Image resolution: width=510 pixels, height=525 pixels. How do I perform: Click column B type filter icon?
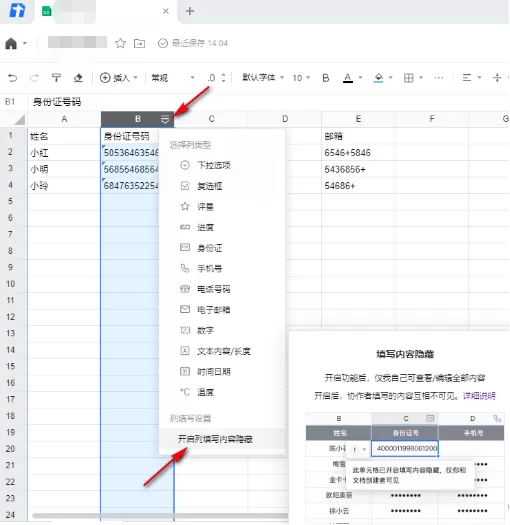click(165, 119)
